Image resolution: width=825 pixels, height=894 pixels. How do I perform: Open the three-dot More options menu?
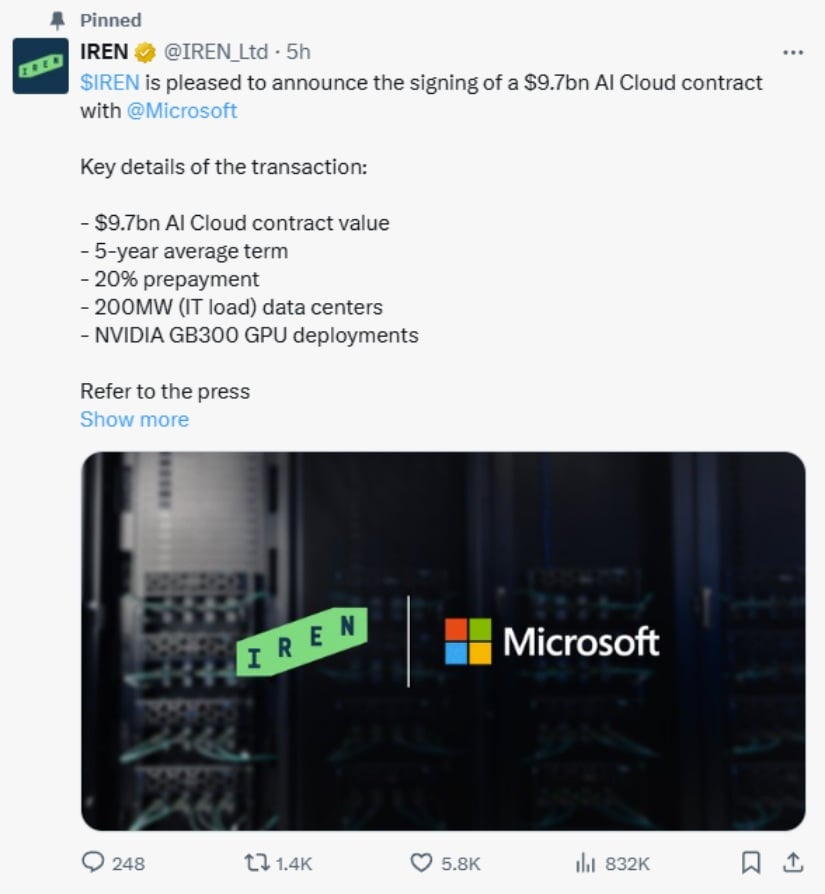coord(792,53)
